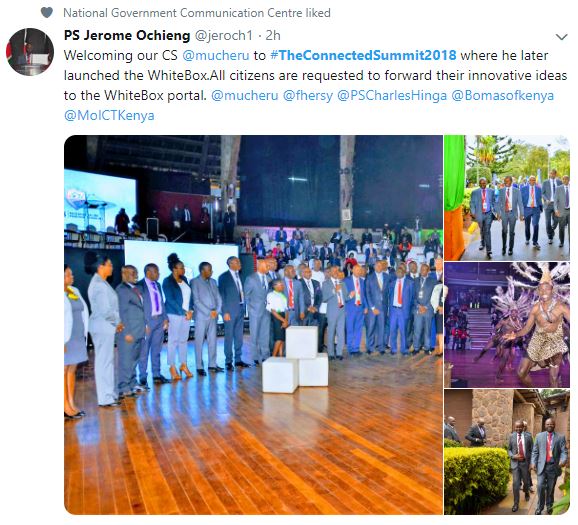The height and width of the screenshot is (525, 578).
Task: Open the @Bomasofkenya mention
Action: tap(502, 95)
